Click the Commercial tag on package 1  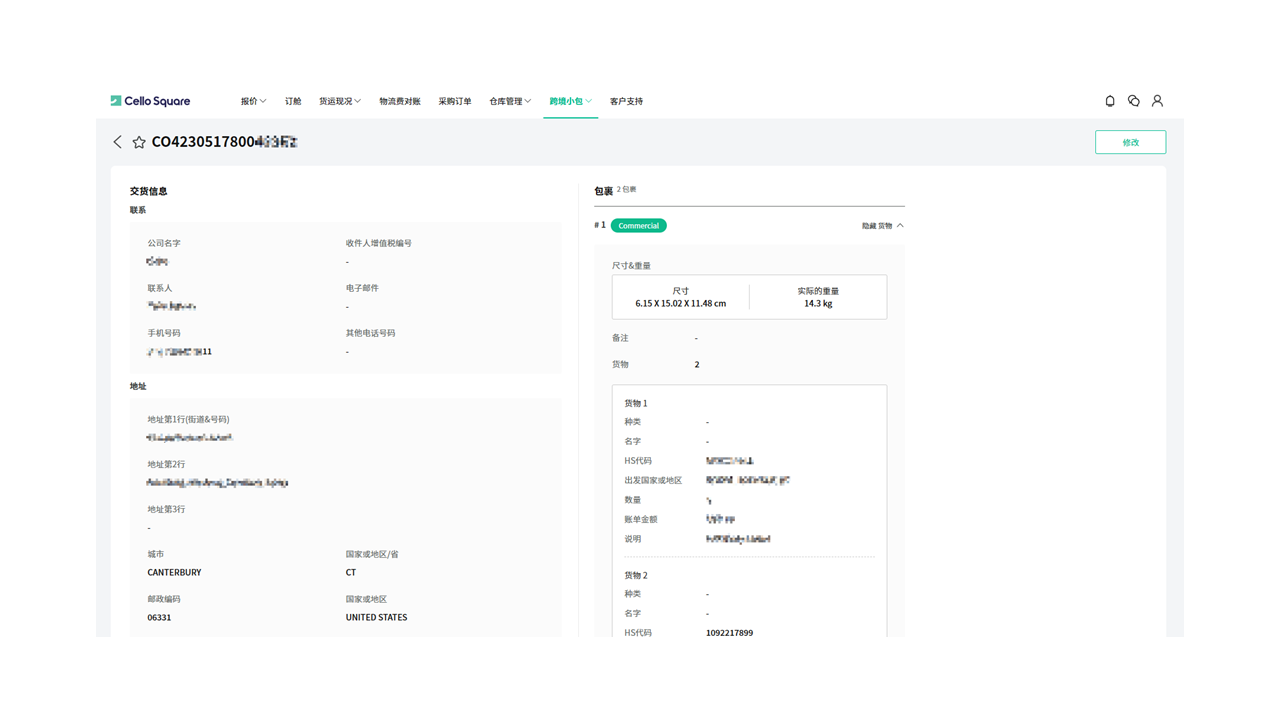pos(638,226)
